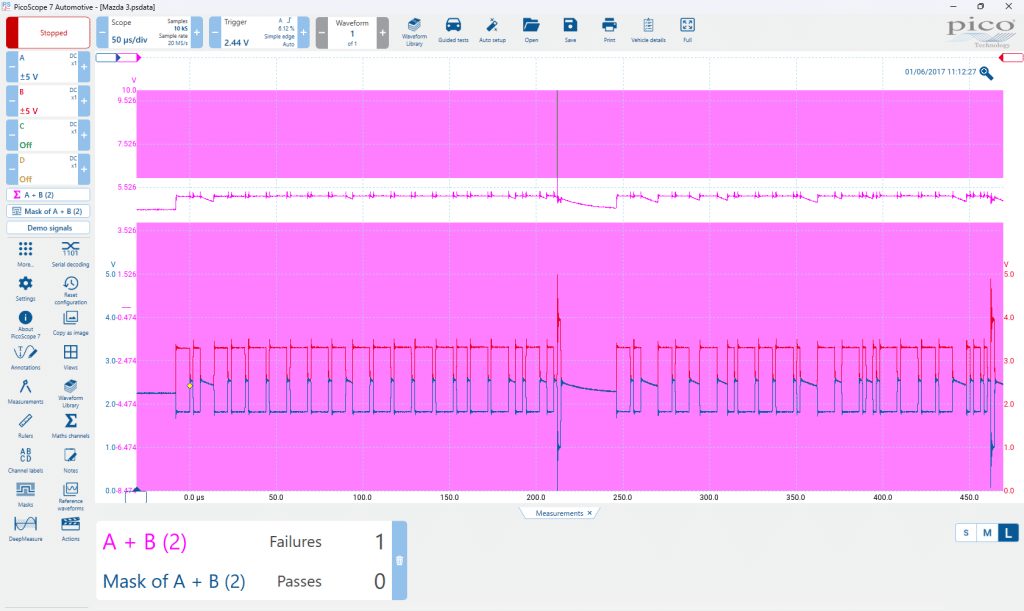Increase Channel A input range
1024x611 pixels.
click(84, 67)
